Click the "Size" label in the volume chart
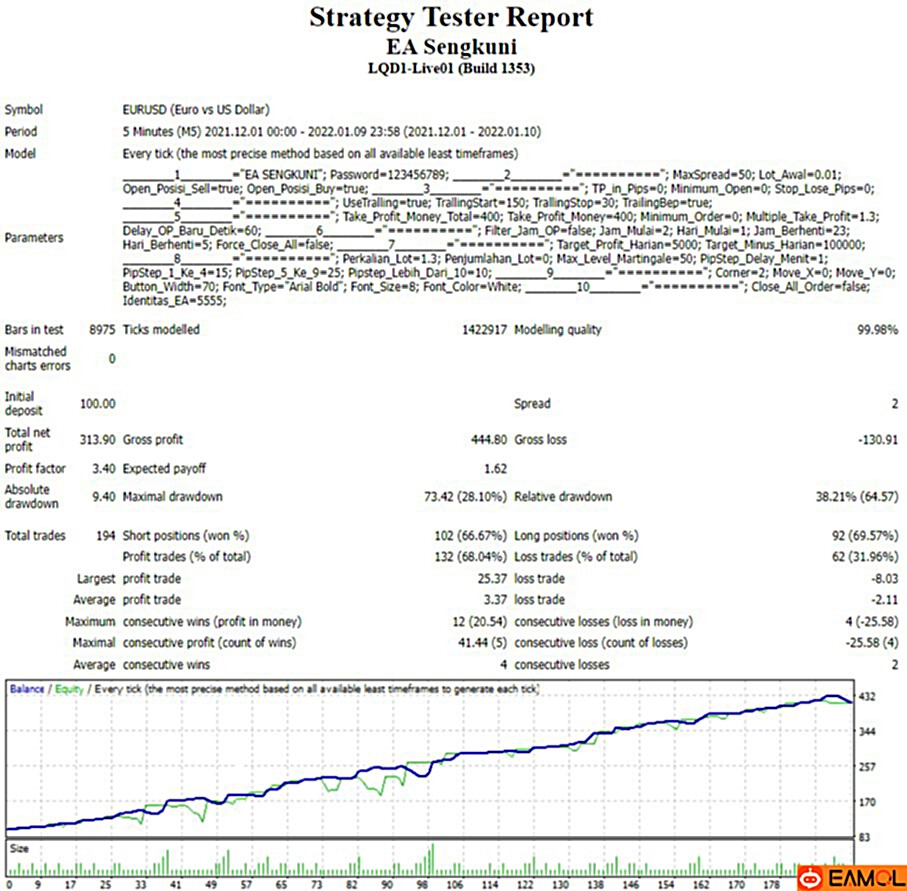The height and width of the screenshot is (891, 907). (x=19, y=848)
